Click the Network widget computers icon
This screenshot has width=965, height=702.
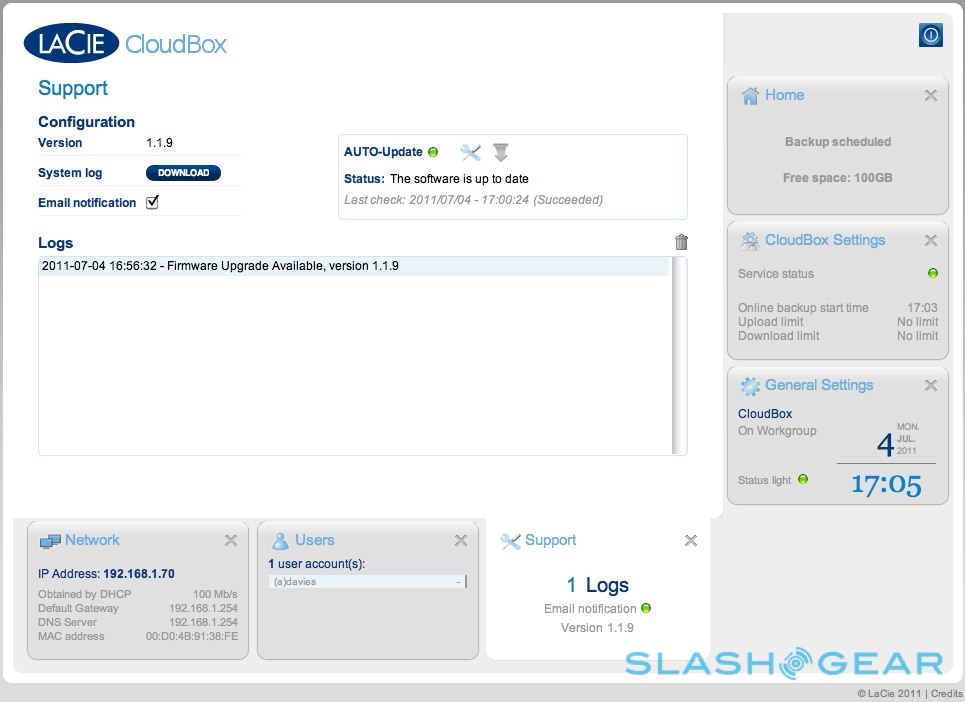(x=50, y=541)
